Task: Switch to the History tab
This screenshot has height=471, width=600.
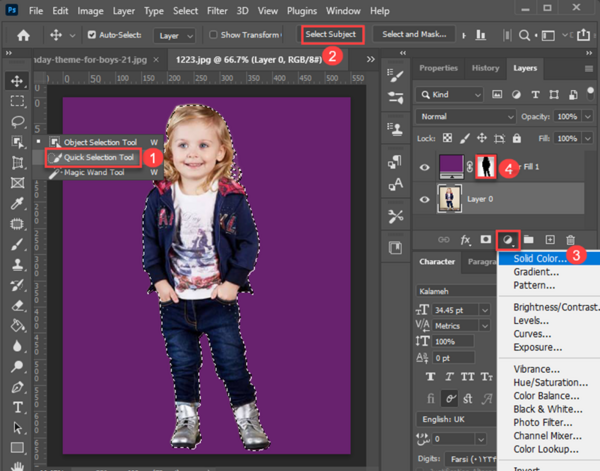Action: click(x=485, y=68)
